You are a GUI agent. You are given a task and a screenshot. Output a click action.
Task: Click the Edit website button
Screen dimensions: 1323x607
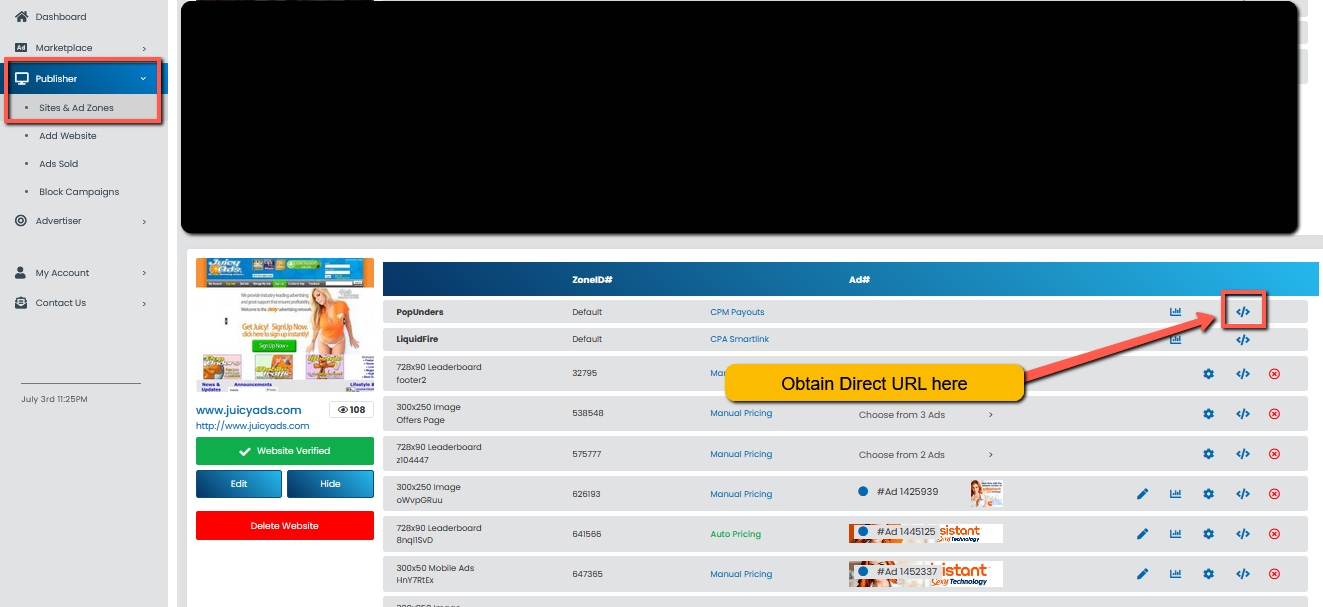click(x=239, y=484)
